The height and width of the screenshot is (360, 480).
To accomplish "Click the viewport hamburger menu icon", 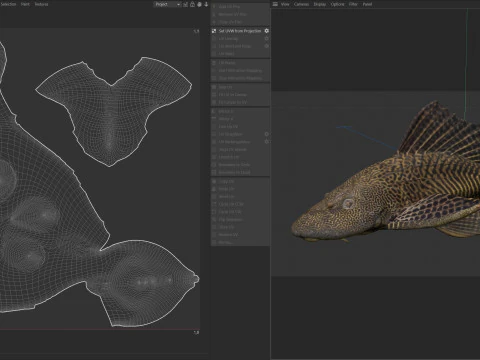I will pos(275,4).
